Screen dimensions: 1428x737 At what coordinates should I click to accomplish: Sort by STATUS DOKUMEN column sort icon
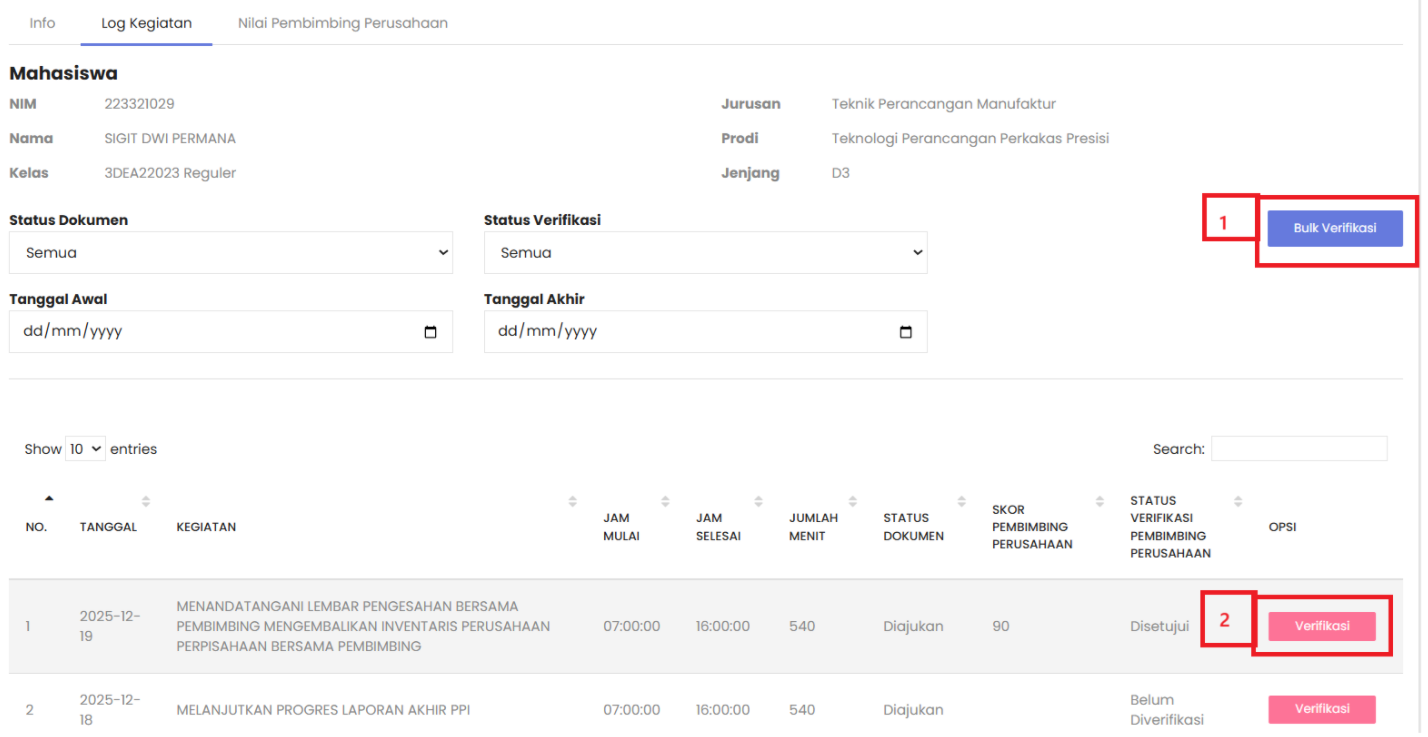click(961, 501)
